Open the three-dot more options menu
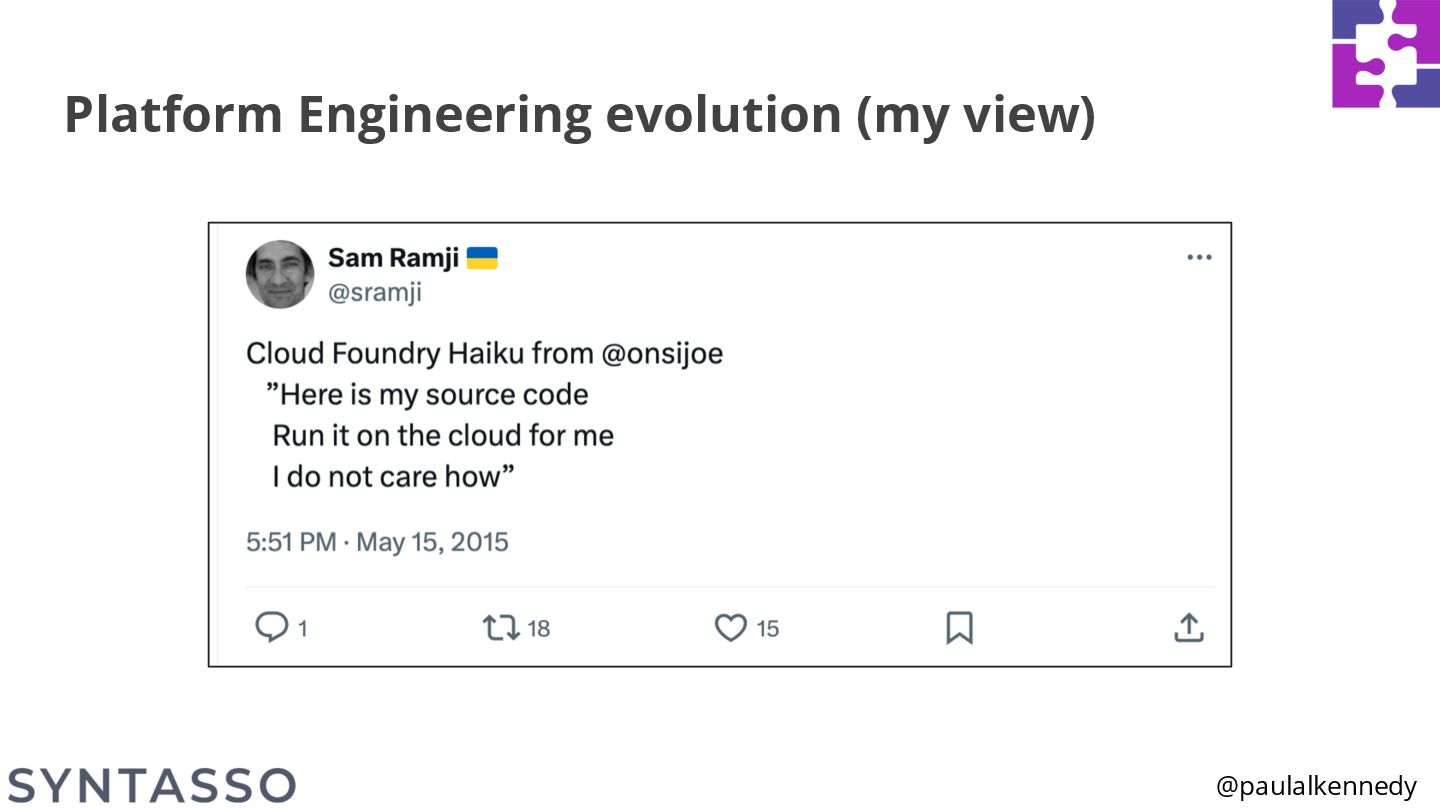This screenshot has width=1440, height=810. pyautogui.click(x=1199, y=258)
